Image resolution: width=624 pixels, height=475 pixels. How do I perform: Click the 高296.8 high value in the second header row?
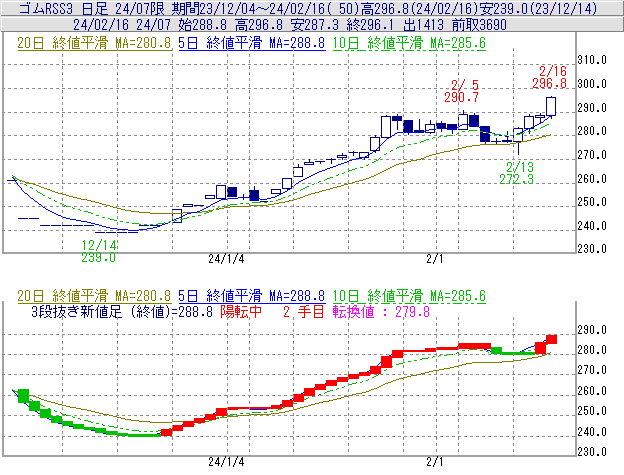[x=259, y=25]
